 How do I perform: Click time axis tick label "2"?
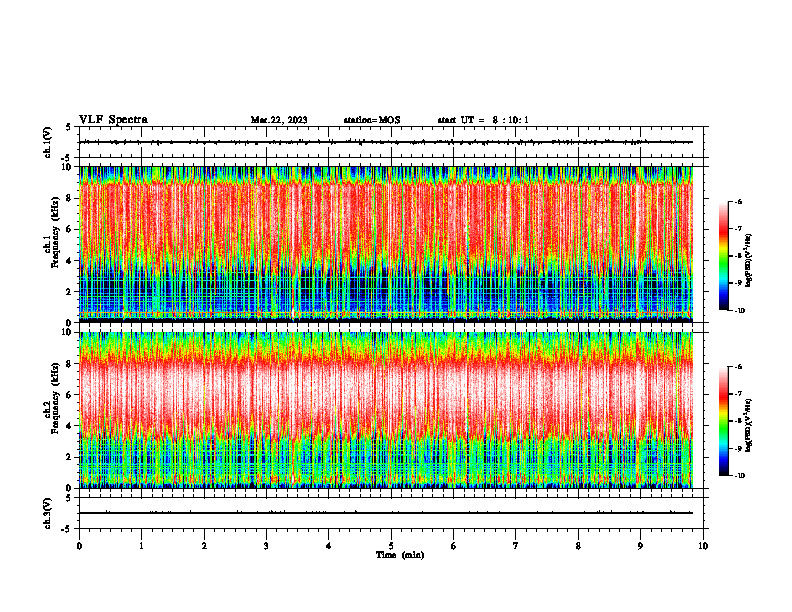(x=204, y=546)
